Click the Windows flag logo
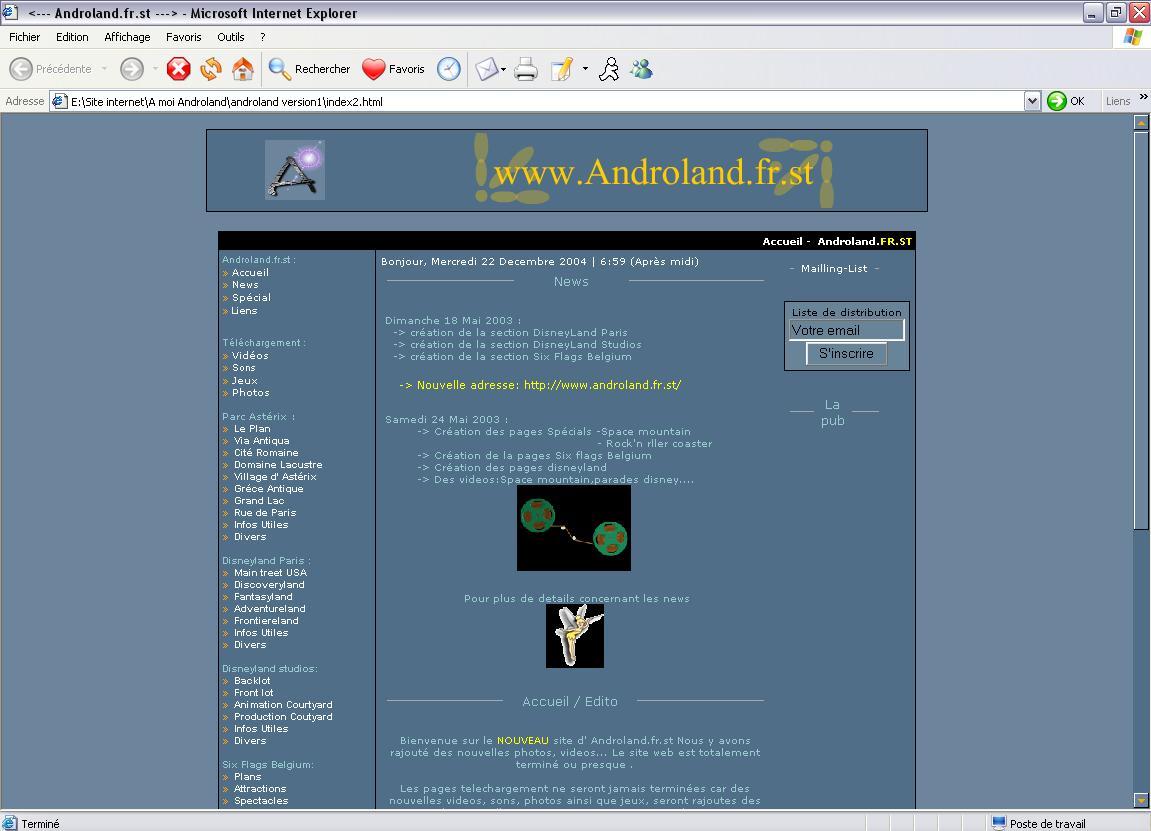This screenshot has height=831, width=1151. click(1133, 37)
